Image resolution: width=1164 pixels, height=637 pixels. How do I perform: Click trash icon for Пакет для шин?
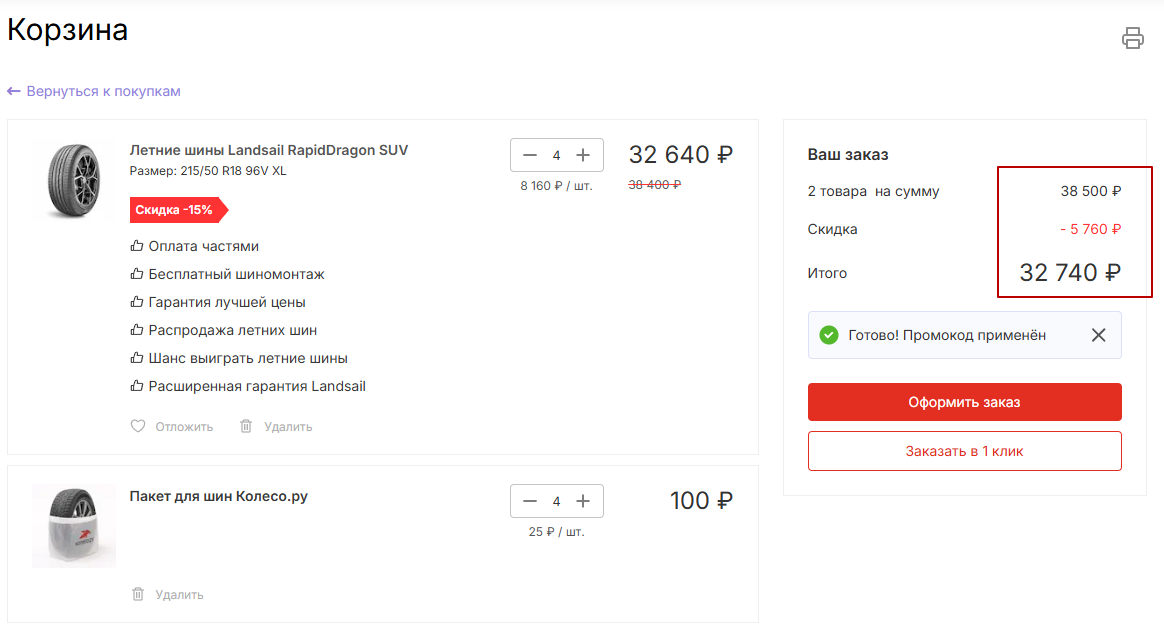(138, 594)
